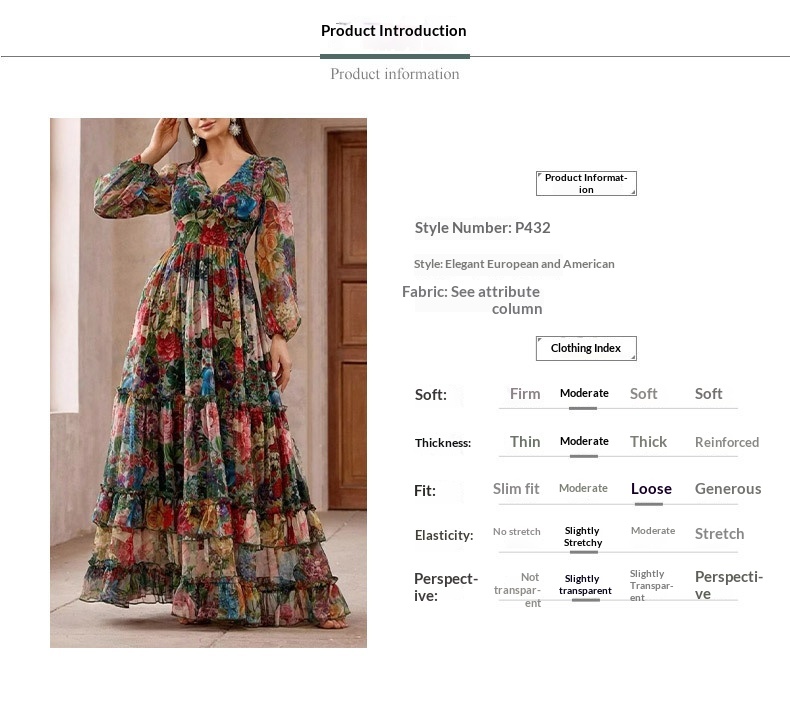Select Slightly transparent marked option
This screenshot has width=790, height=721.
[x=585, y=584]
